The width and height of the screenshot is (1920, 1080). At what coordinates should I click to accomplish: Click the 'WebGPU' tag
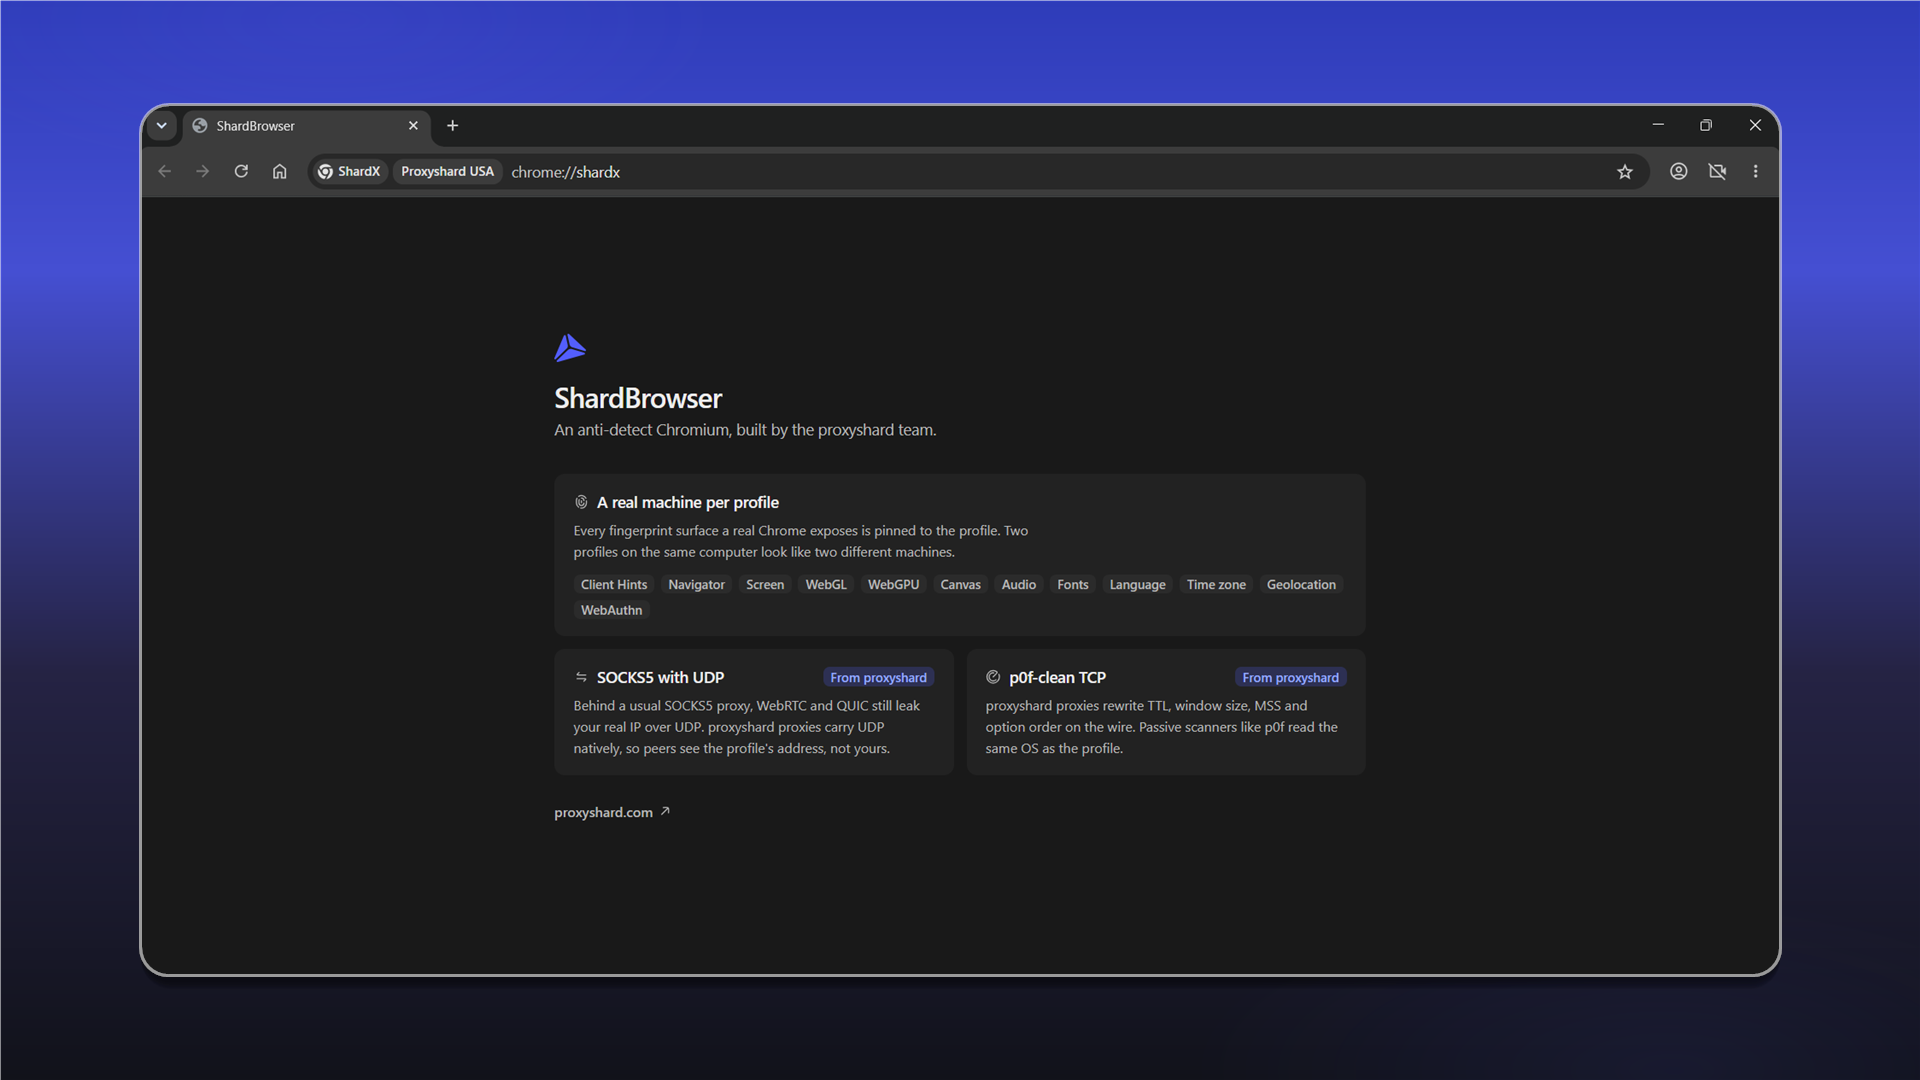click(x=893, y=585)
